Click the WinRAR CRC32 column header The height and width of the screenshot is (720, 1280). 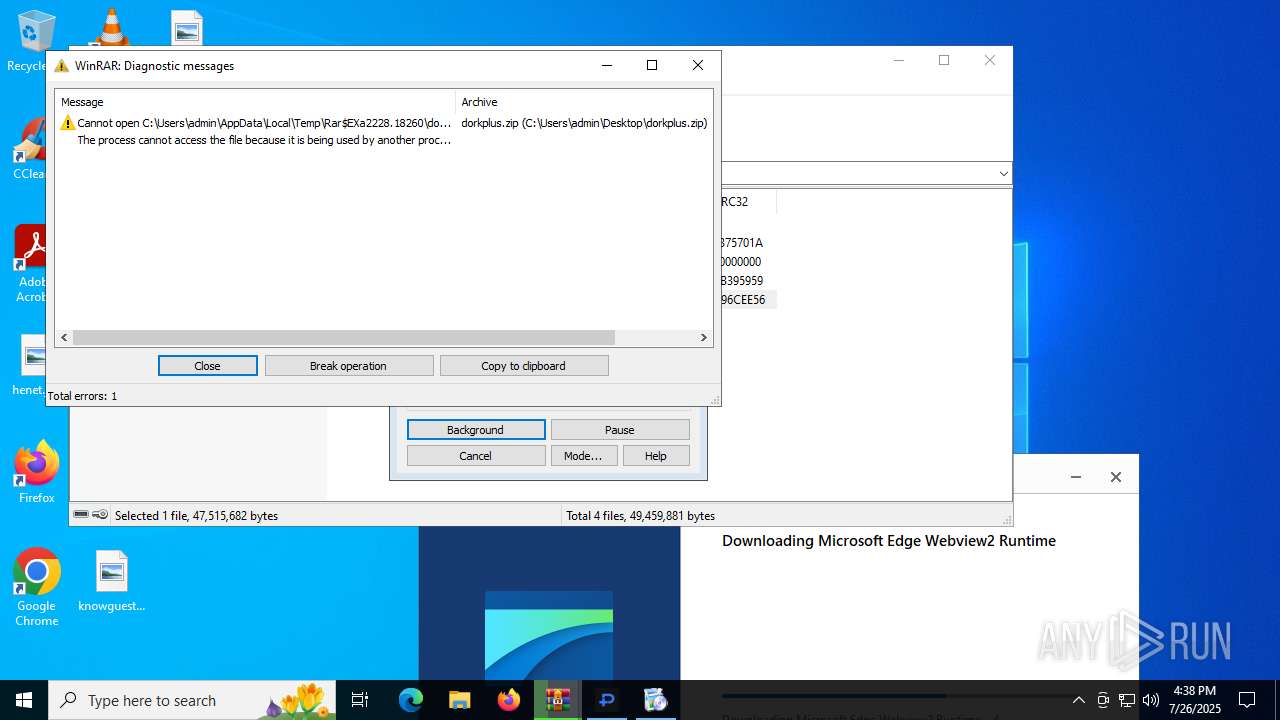747,202
